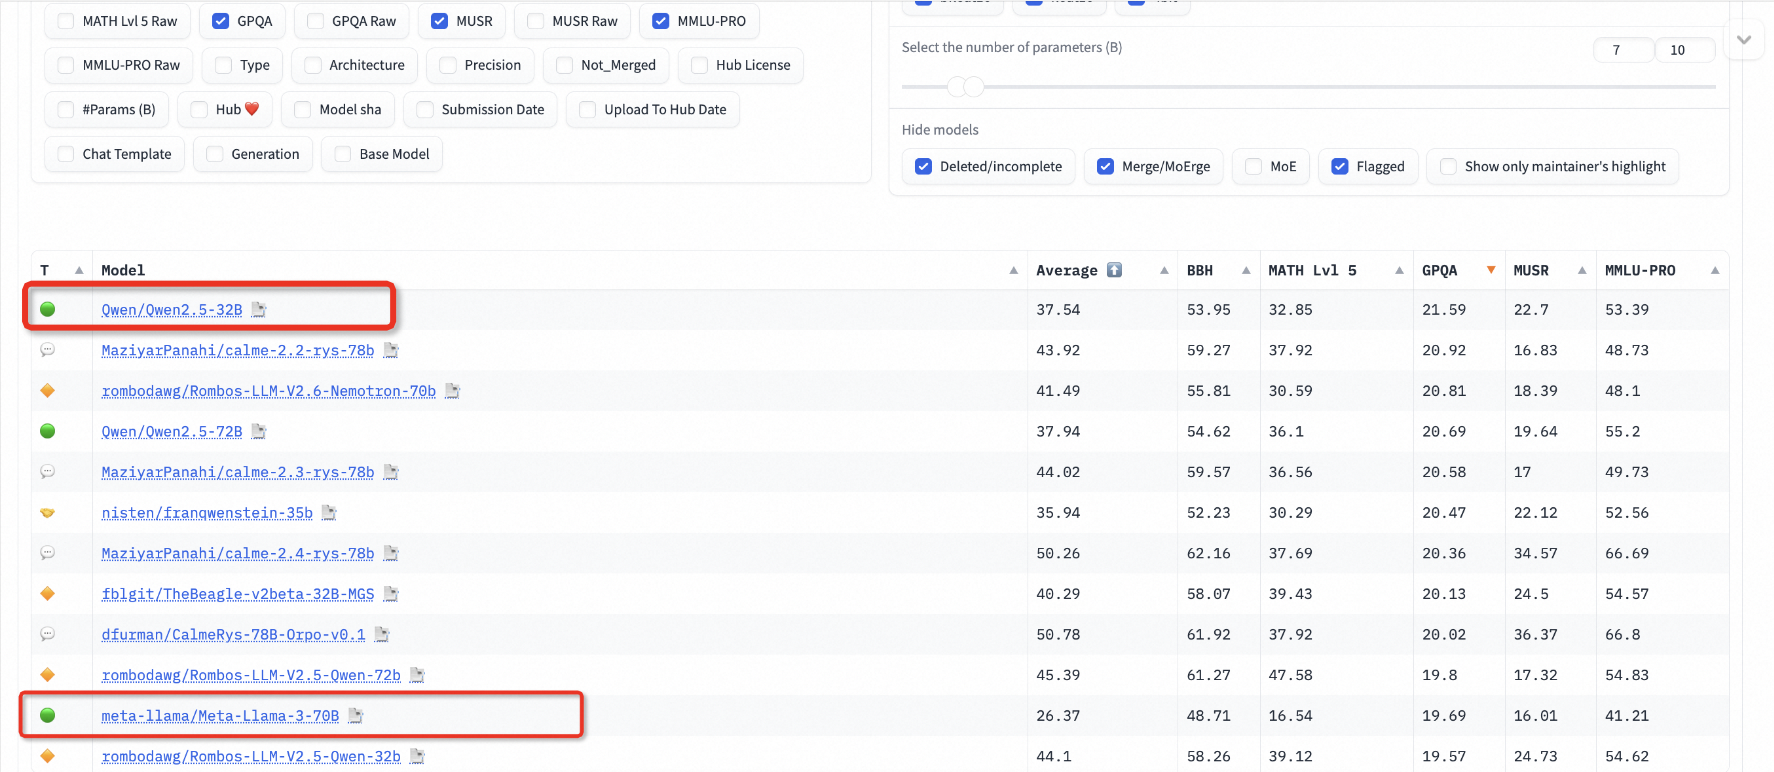Click the chat bubble icon for calme-2.3-rys-78b
Screen dimensions: 1774x772
pyautogui.click(x=47, y=472)
